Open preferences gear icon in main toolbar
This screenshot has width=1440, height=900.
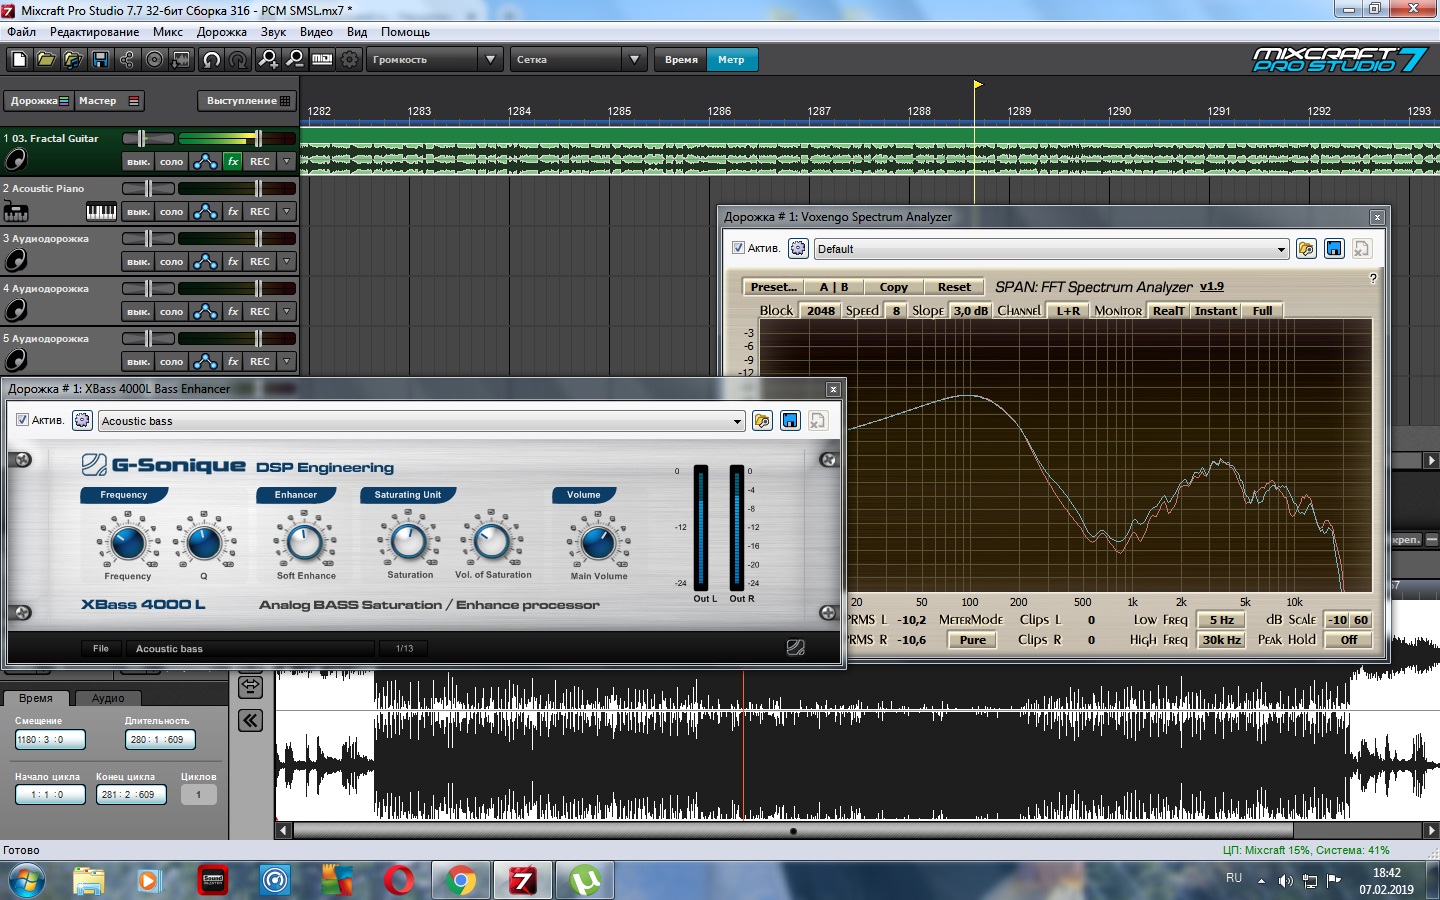(x=349, y=60)
